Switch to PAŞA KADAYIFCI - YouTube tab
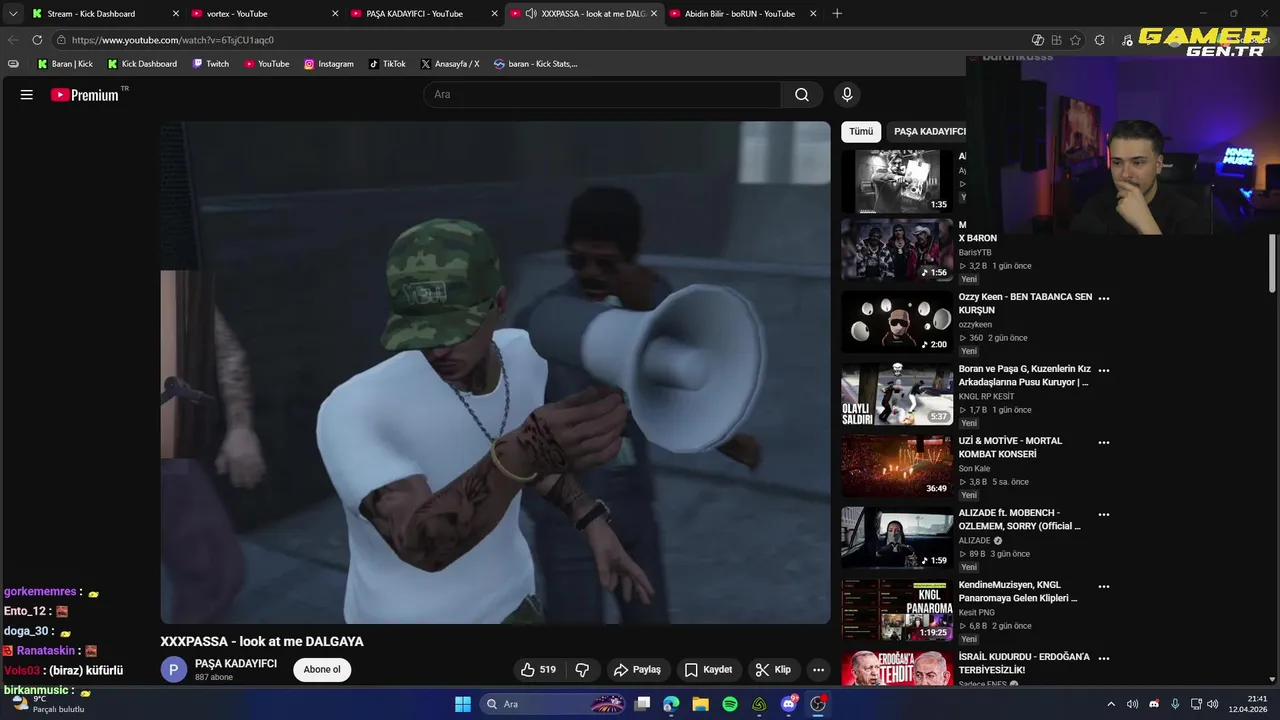This screenshot has width=1280, height=720. (424, 14)
